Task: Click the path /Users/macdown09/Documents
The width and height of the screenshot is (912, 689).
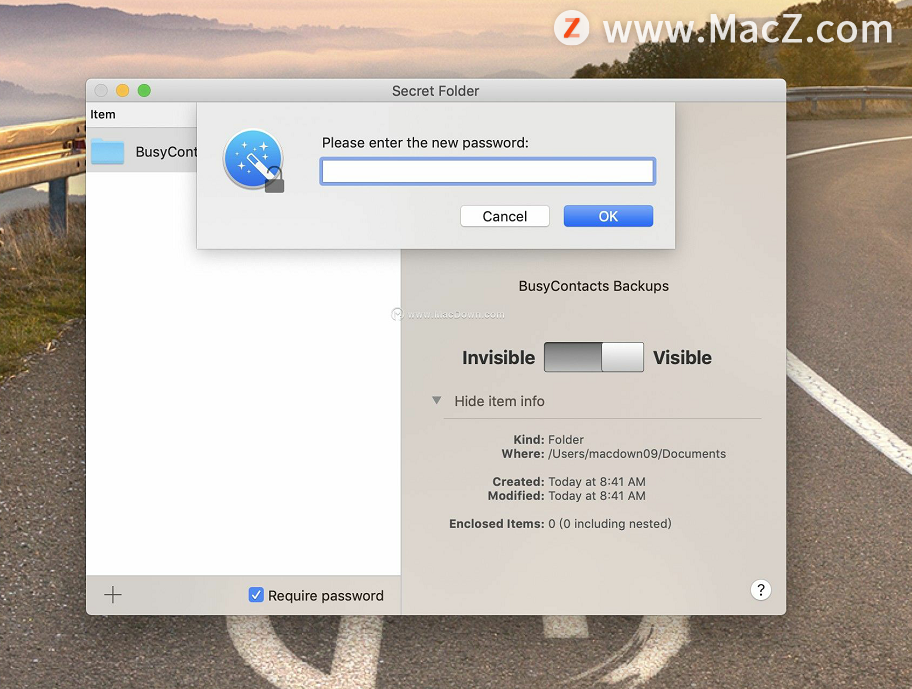Action: 637,454
